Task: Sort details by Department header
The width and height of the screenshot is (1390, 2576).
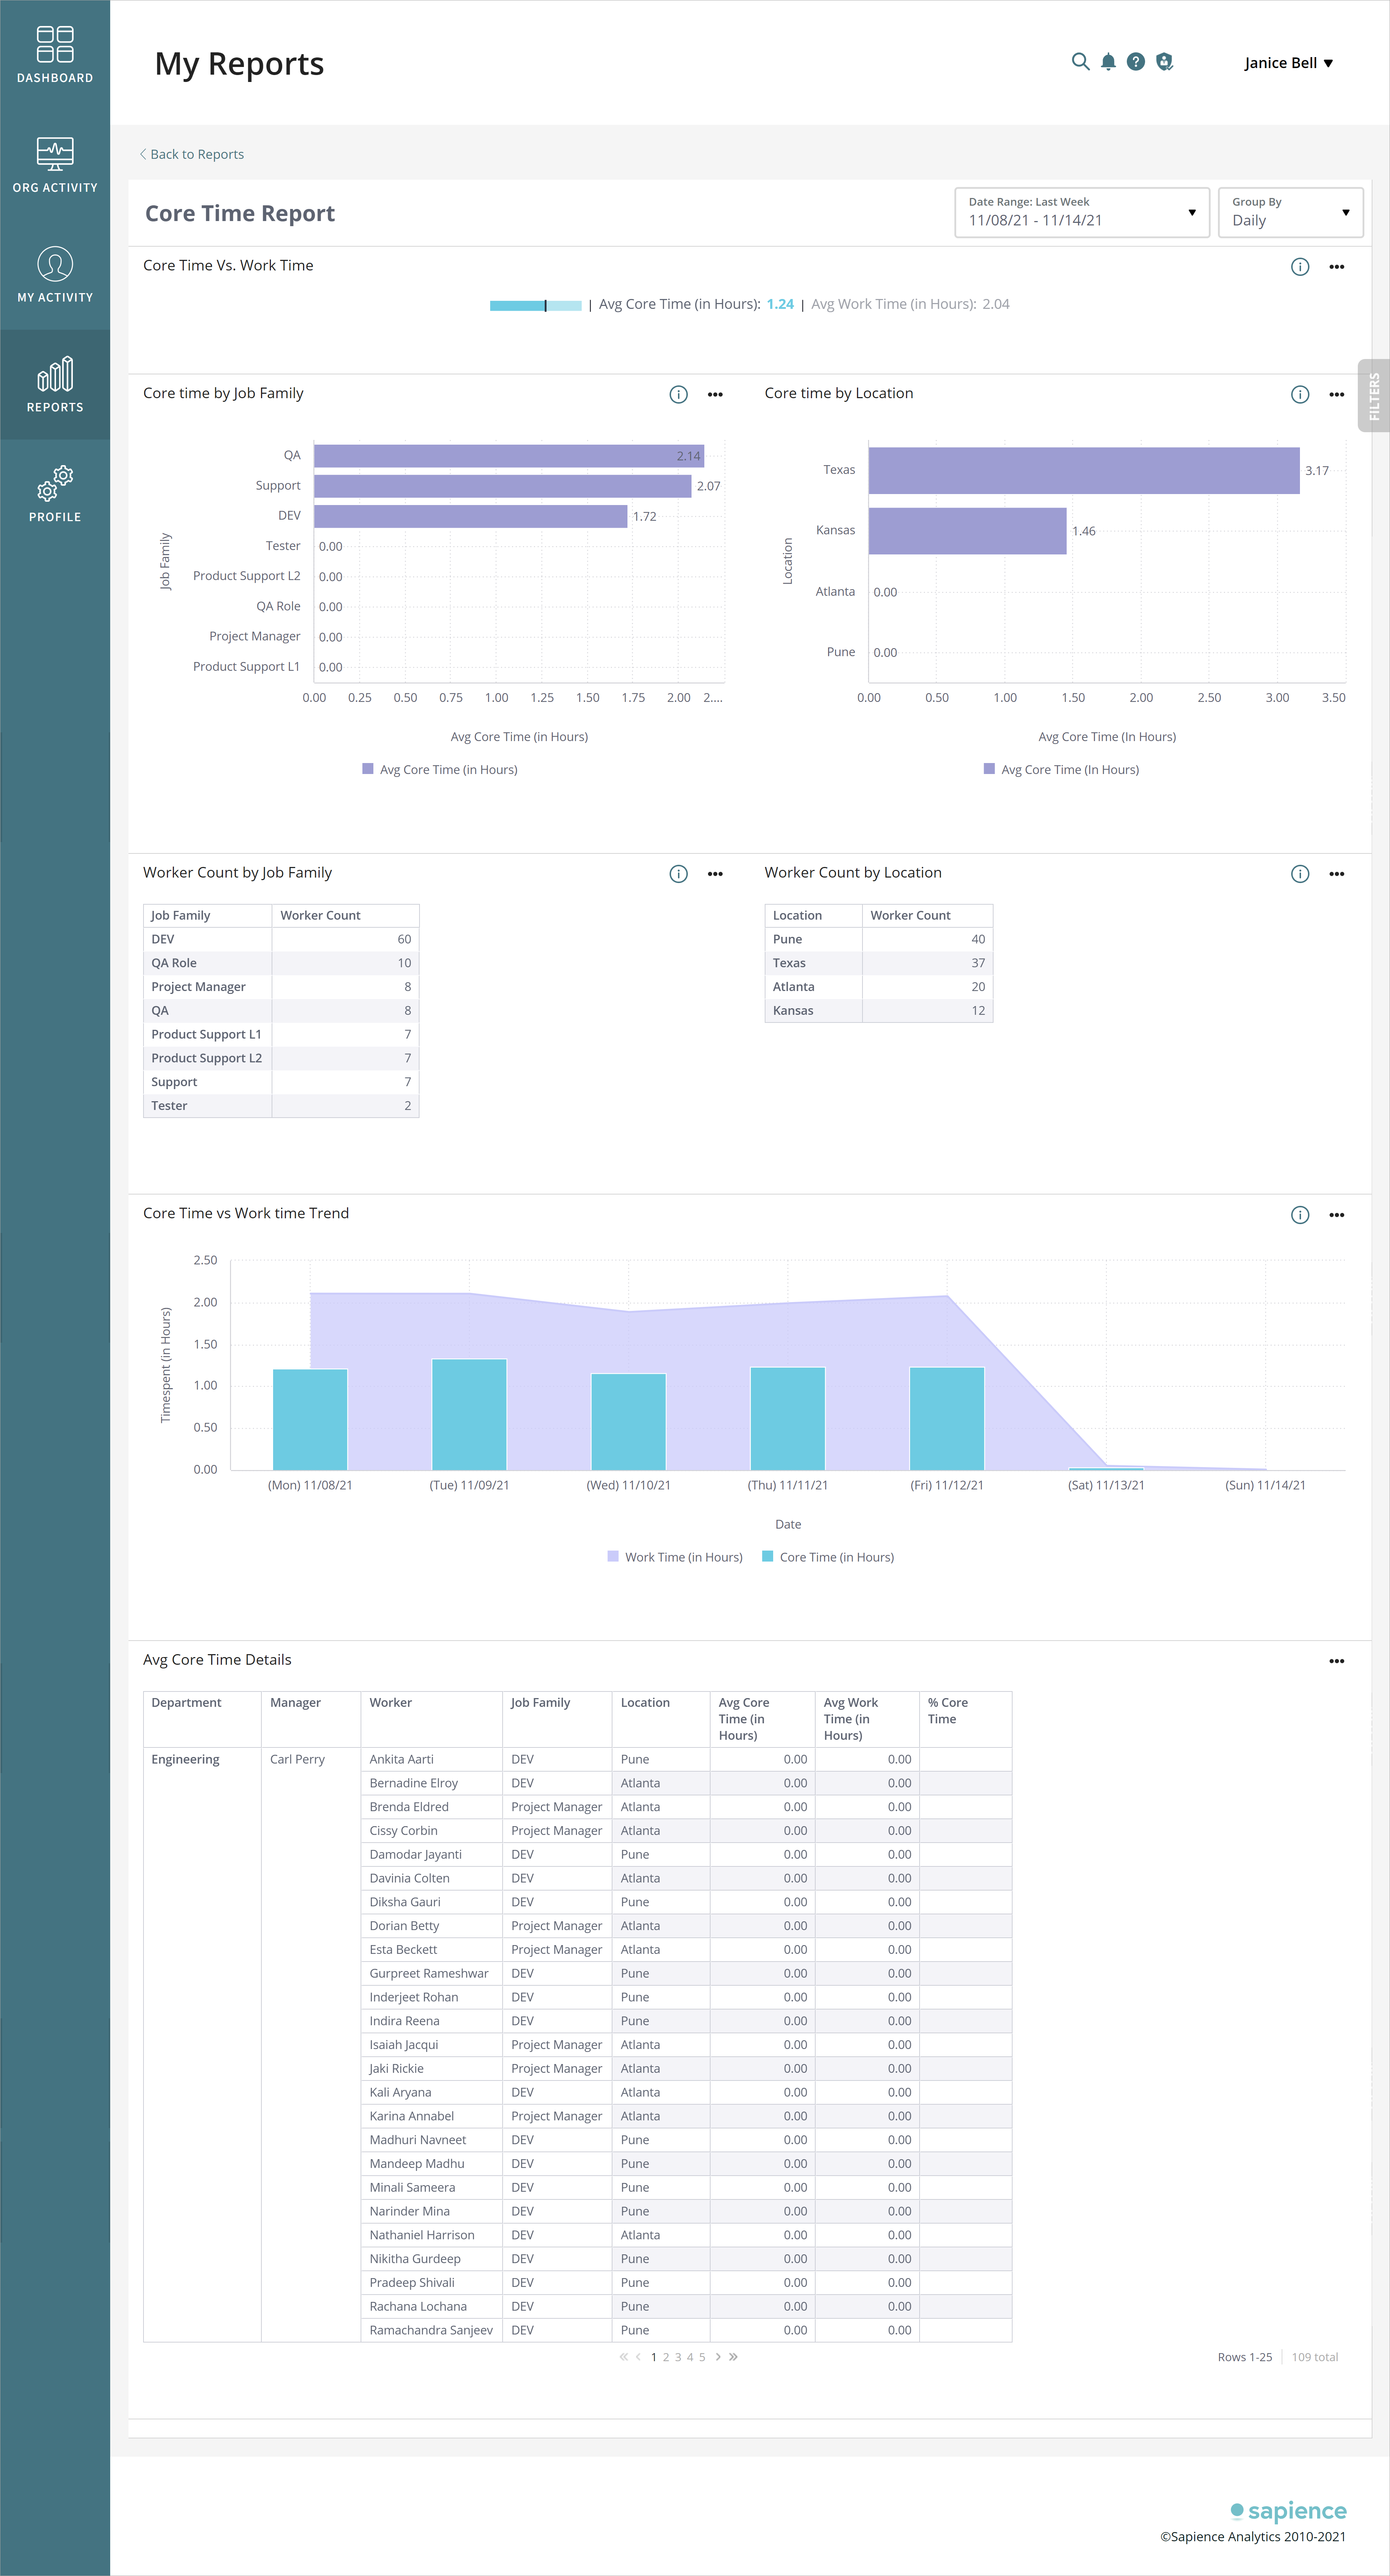Action: (202, 1719)
